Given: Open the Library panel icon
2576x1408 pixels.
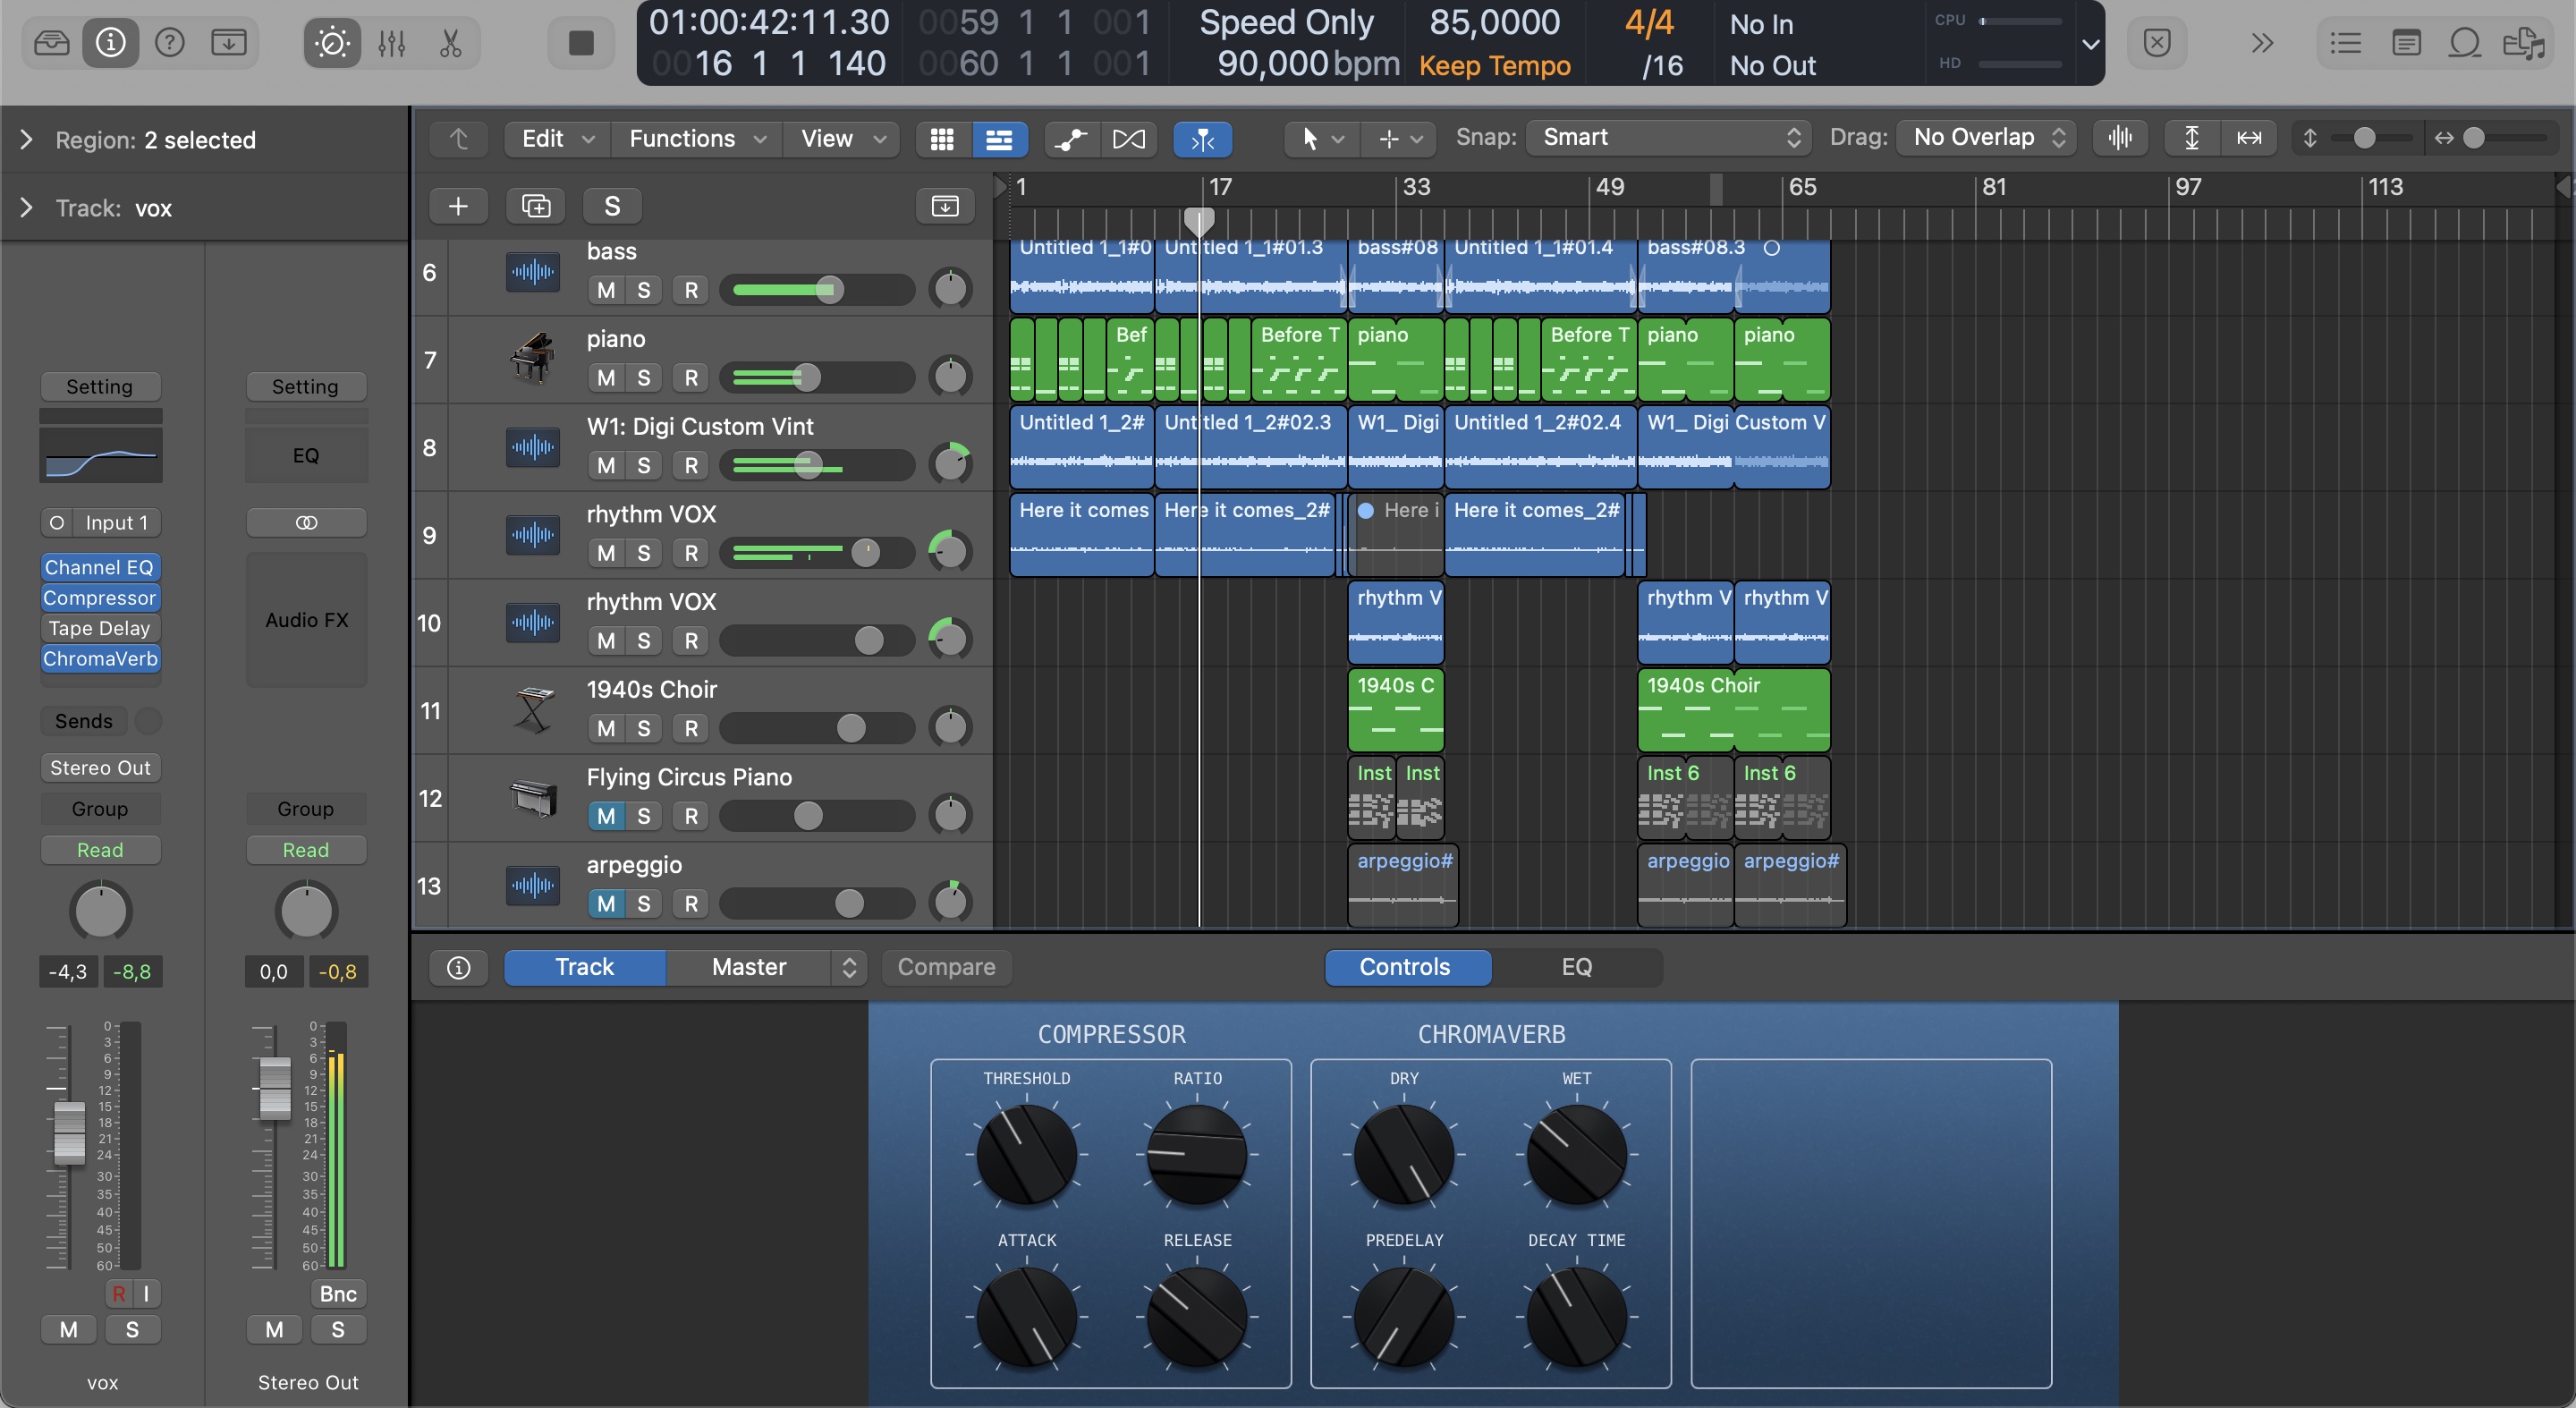Looking at the screenshot, I should pyautogui.click(x=51, y=42).
